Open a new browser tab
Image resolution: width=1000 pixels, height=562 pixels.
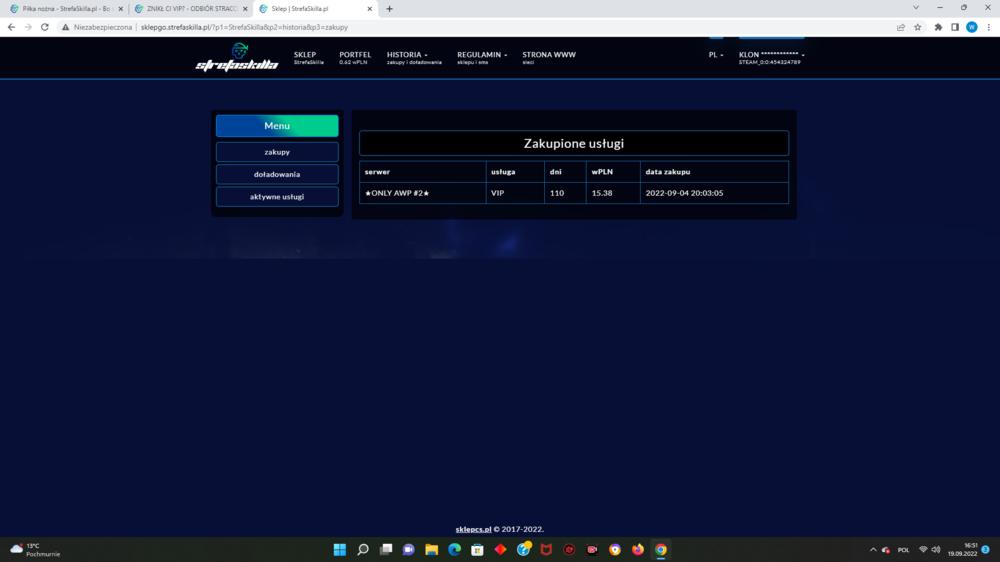click(390, 9)
